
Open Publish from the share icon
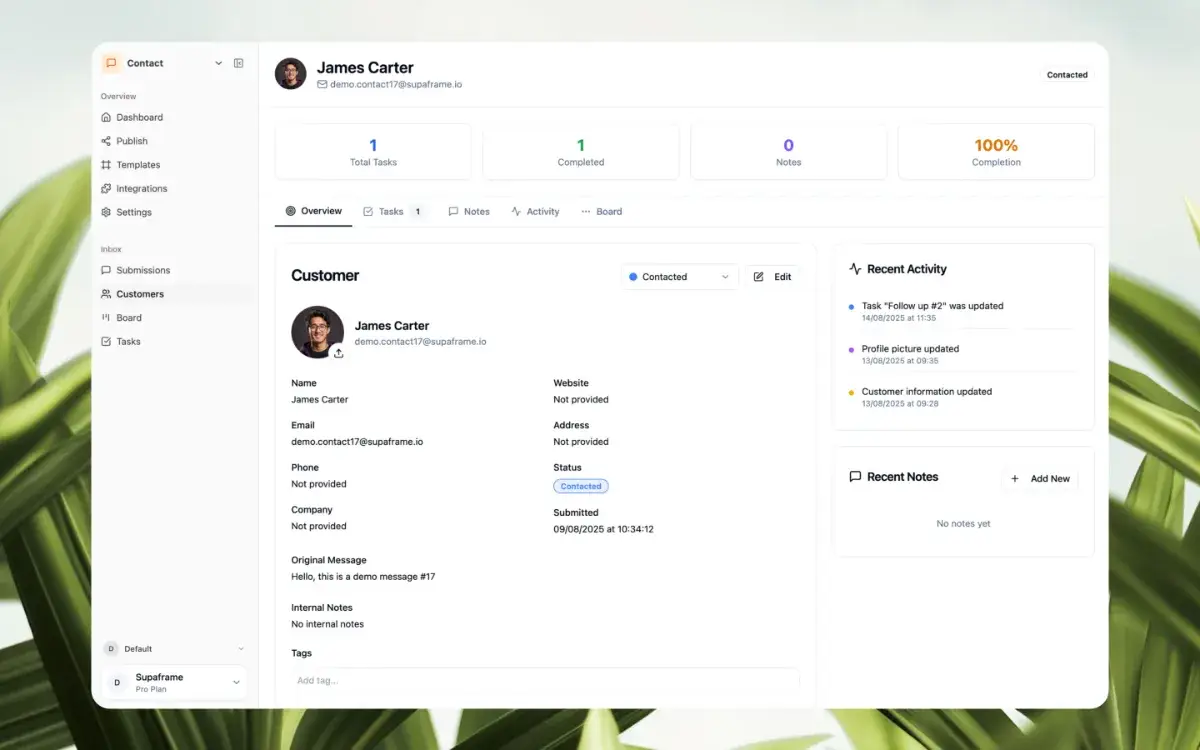106,141
